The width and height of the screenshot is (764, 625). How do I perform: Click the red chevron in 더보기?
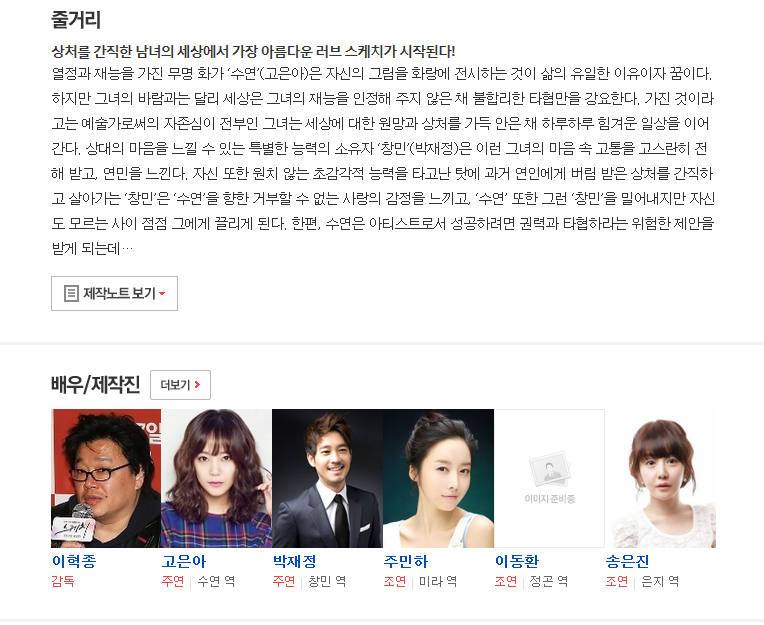click(197, 384)
